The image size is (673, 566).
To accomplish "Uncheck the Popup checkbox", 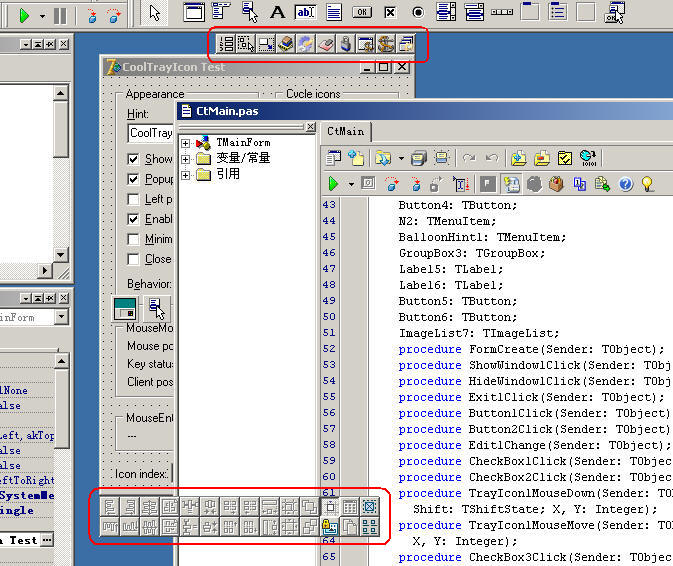I will pyautogui.click(x=134, y=179).
